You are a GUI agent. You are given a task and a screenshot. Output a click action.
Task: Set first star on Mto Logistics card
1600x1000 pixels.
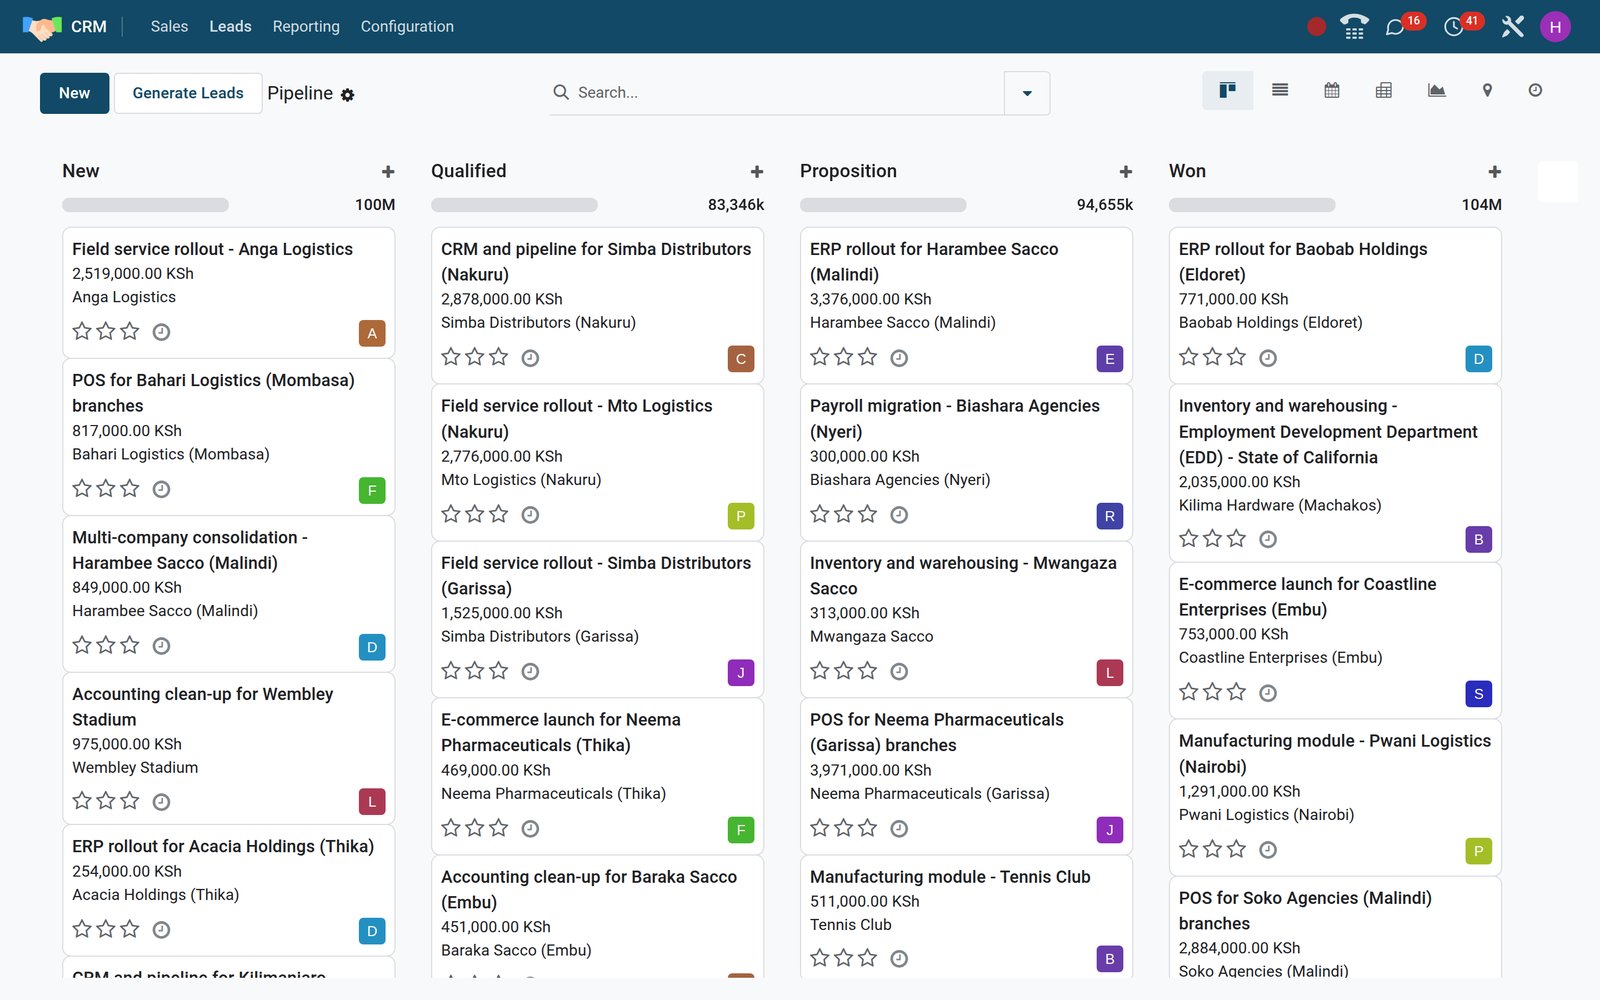point(451,514)
